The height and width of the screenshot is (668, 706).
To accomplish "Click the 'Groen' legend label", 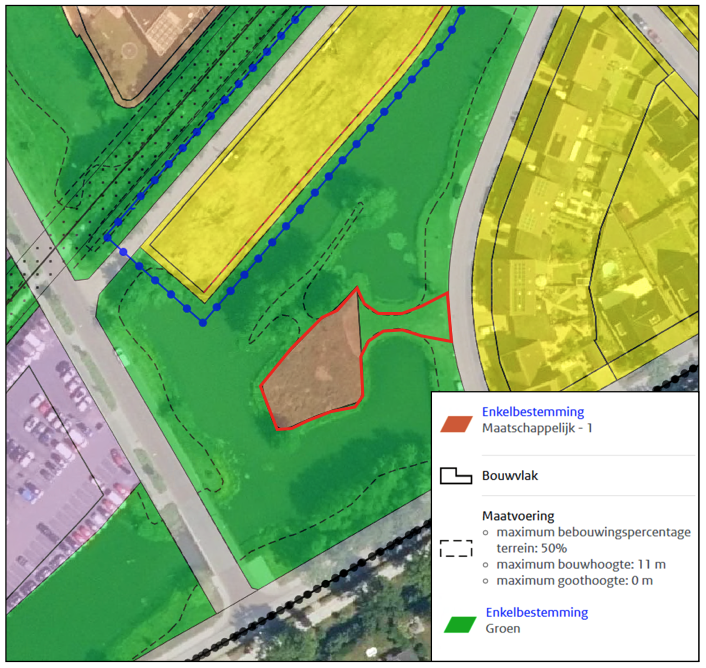I will 502,628.
